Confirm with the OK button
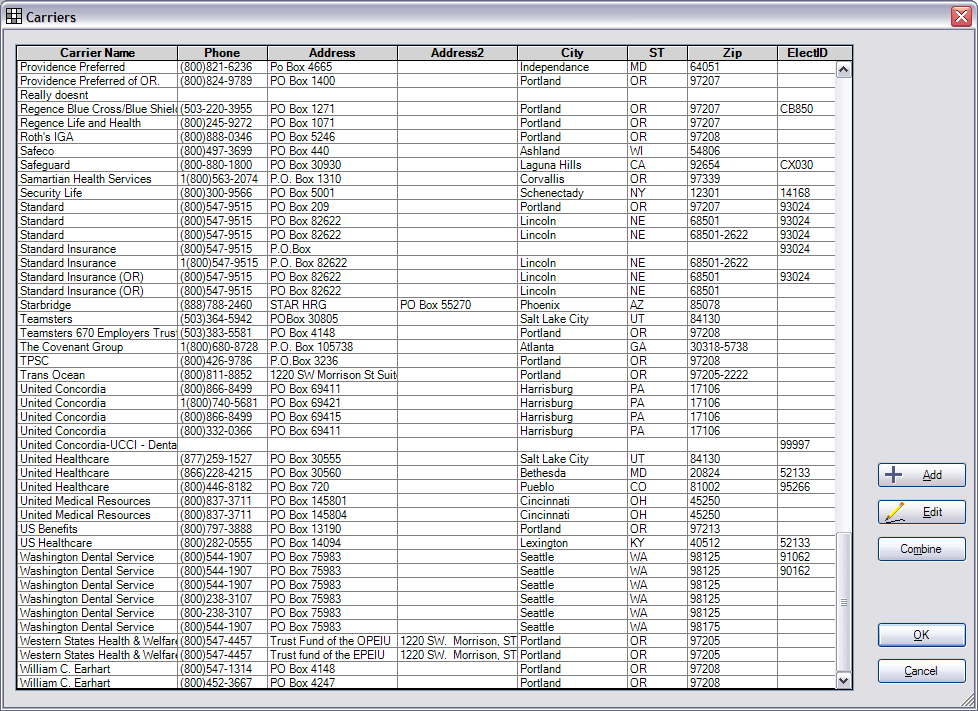Viewport: 978px width, 711px height. click(x=921, y=635)
